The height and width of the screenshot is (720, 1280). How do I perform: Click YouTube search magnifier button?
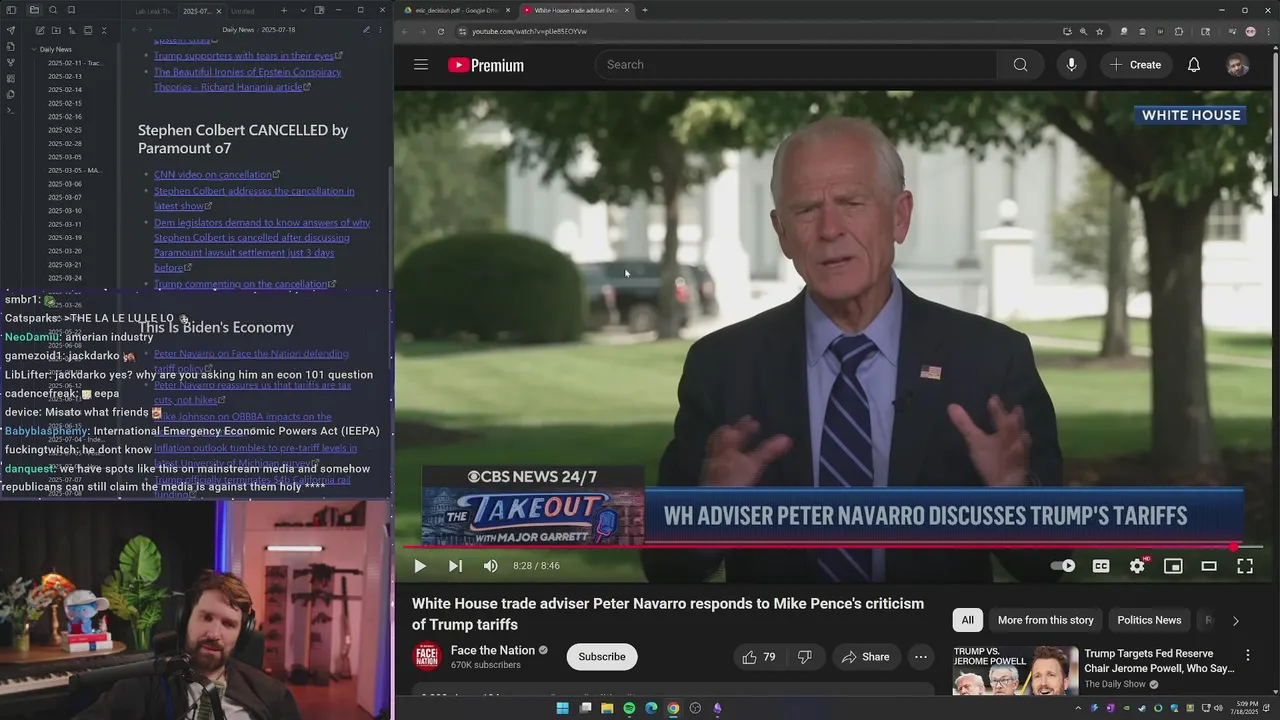click(x=1020, y=65)
